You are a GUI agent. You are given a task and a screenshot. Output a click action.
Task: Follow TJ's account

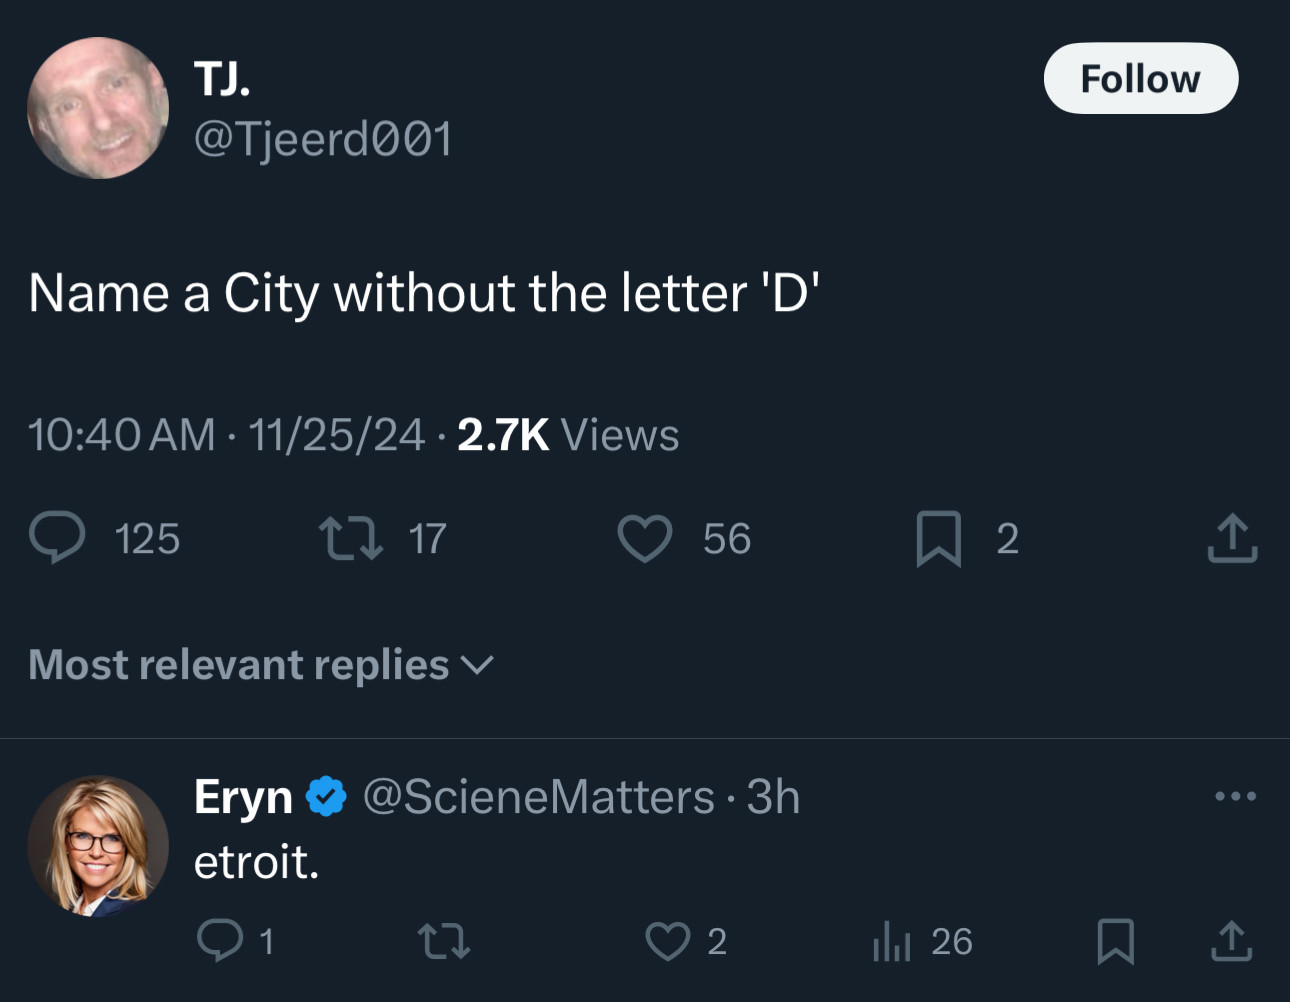coord(1141,78)
